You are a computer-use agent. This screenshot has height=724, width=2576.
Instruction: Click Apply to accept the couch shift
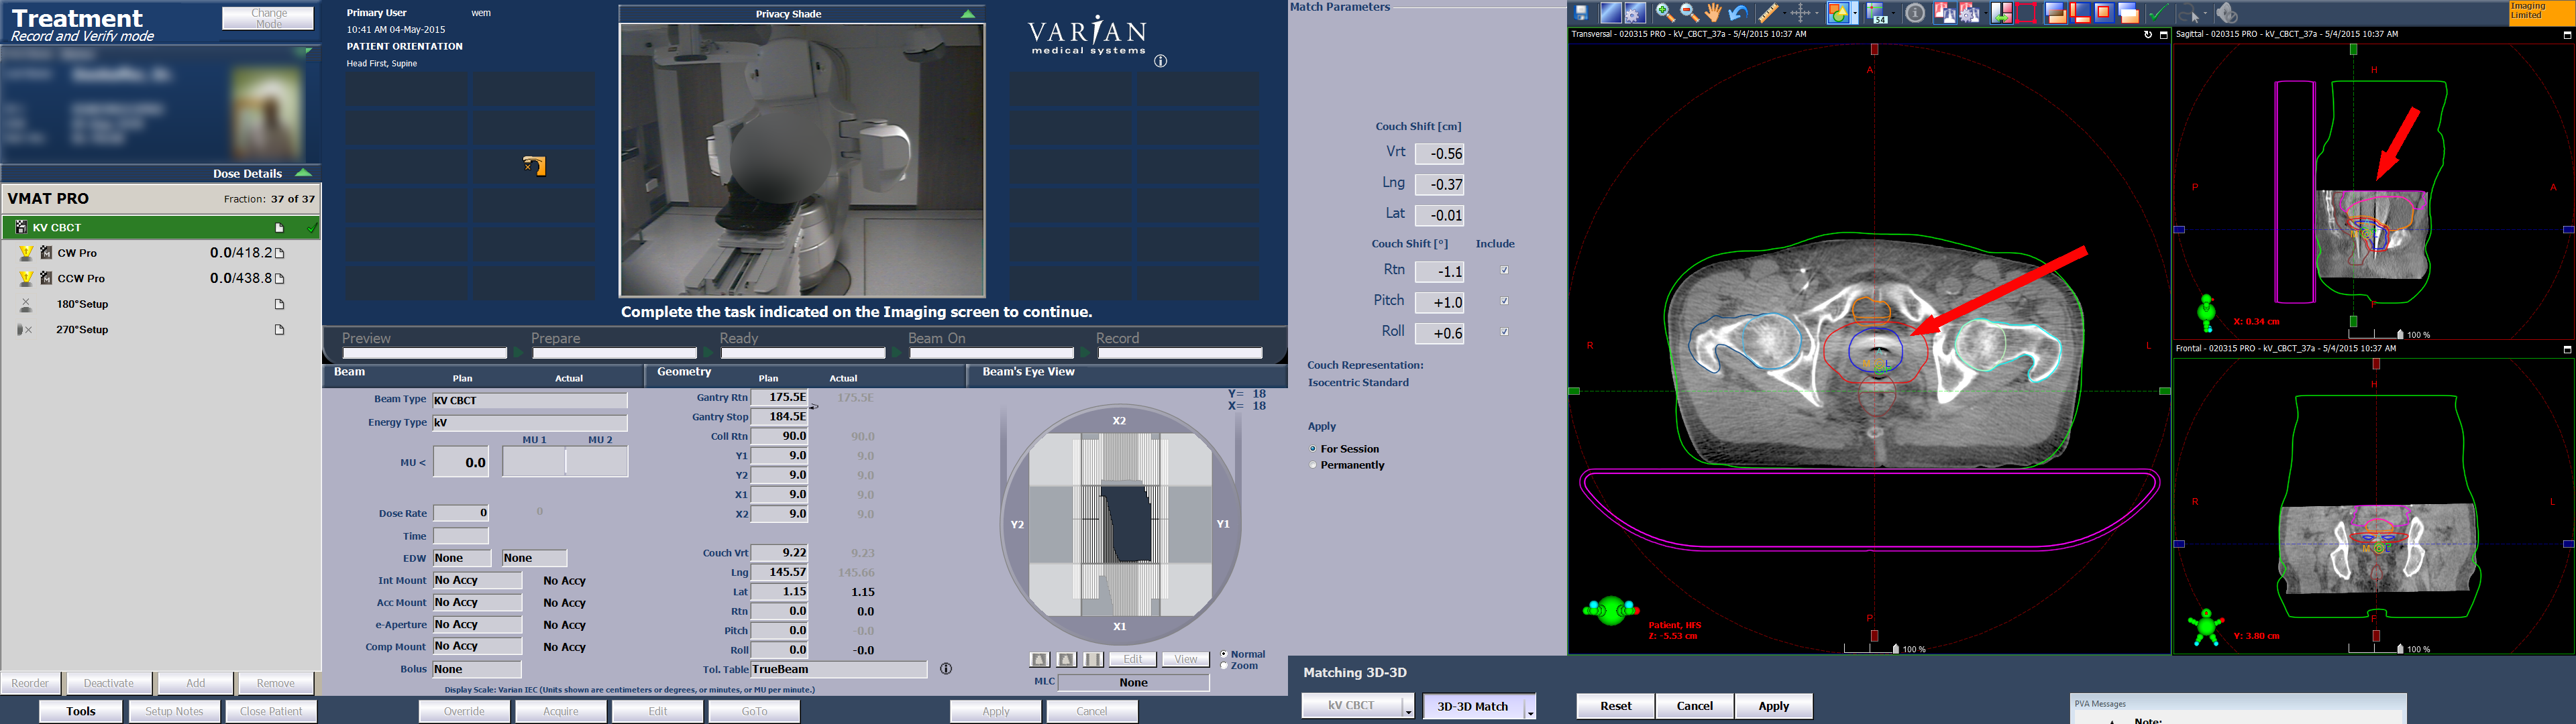(1774, 705)
